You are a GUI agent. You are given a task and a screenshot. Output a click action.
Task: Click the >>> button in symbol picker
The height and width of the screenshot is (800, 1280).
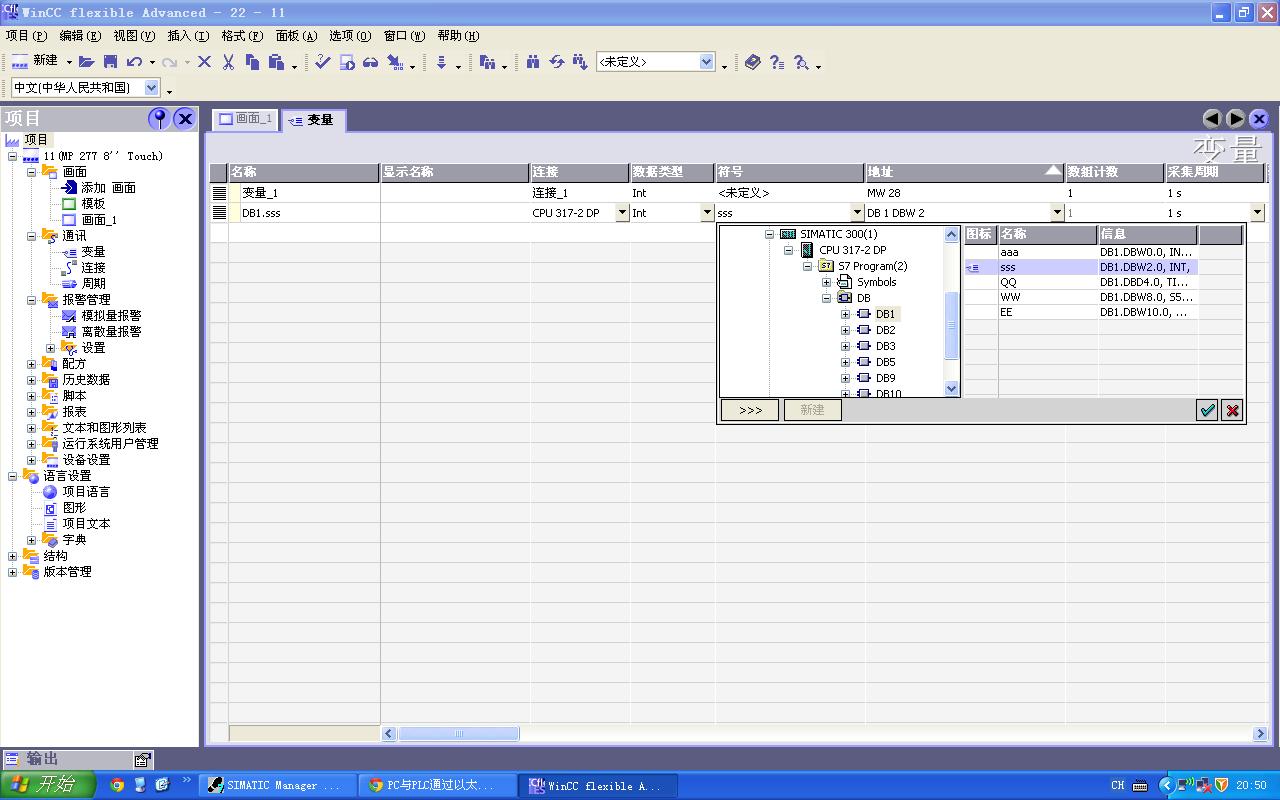pyautogui.click(x=750, y=410)
